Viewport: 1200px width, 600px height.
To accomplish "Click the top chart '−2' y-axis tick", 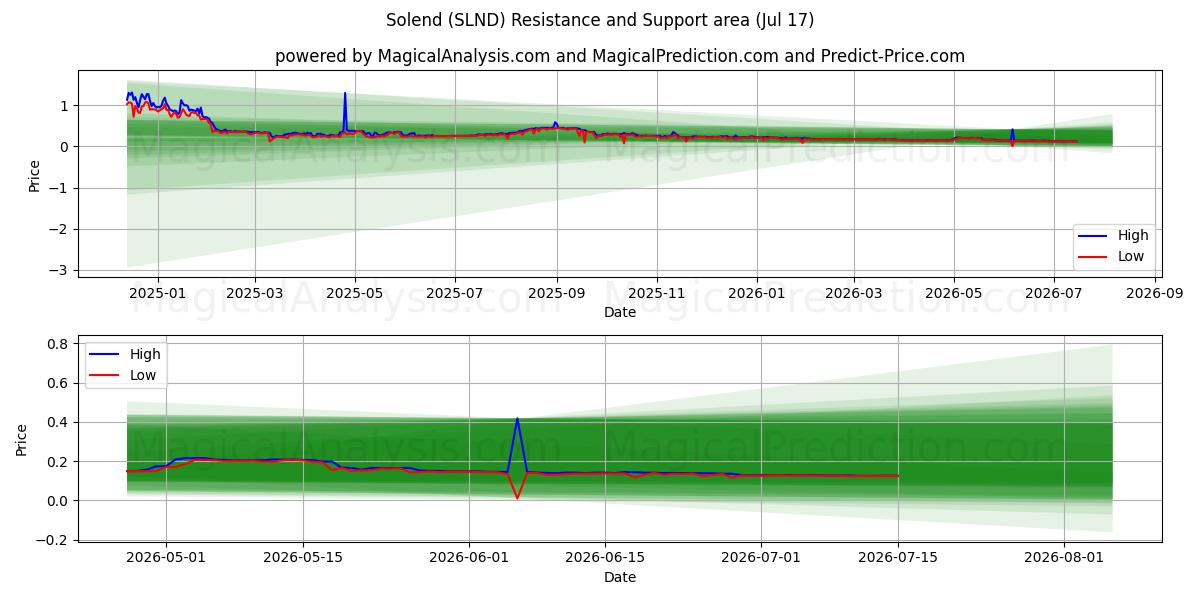I will tap(59, 230).
